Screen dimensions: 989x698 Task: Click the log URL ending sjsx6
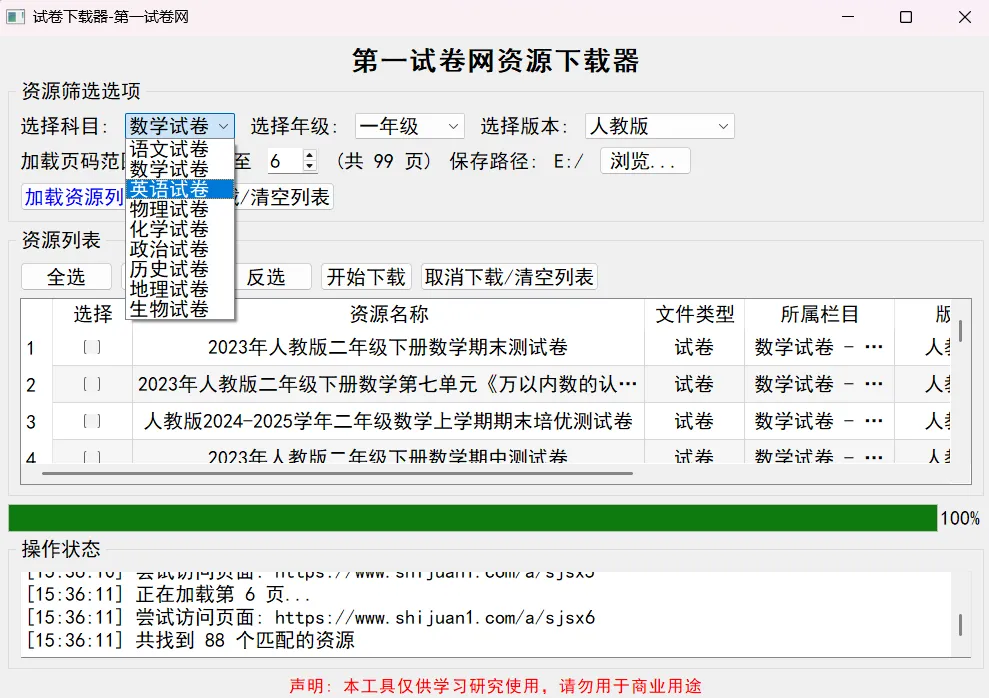(435, 618)
